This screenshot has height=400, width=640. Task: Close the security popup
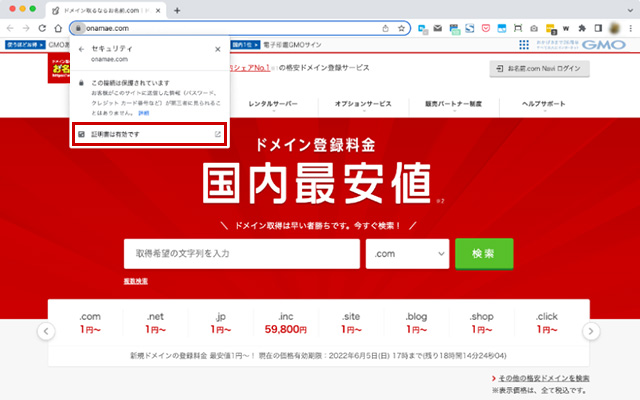218,49
